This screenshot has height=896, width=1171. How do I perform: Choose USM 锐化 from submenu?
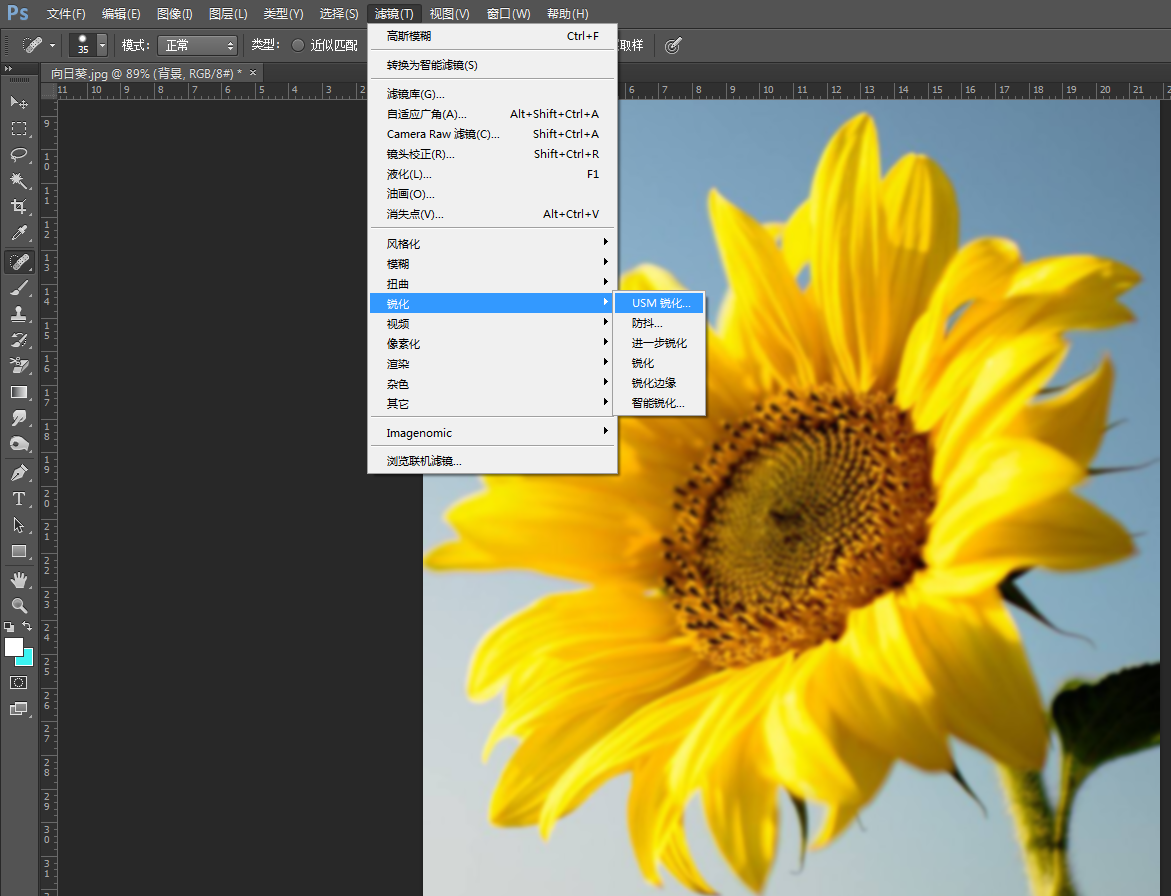coord(659,303)
